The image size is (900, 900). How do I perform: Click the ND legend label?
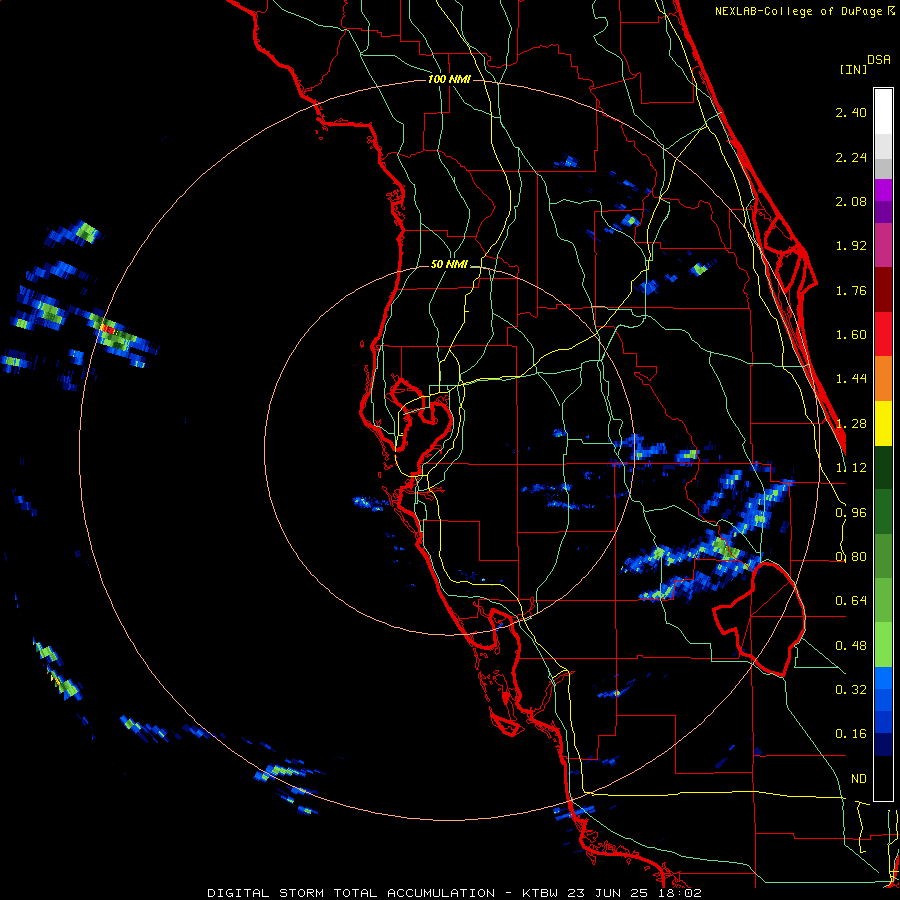[x=859, y=779]
